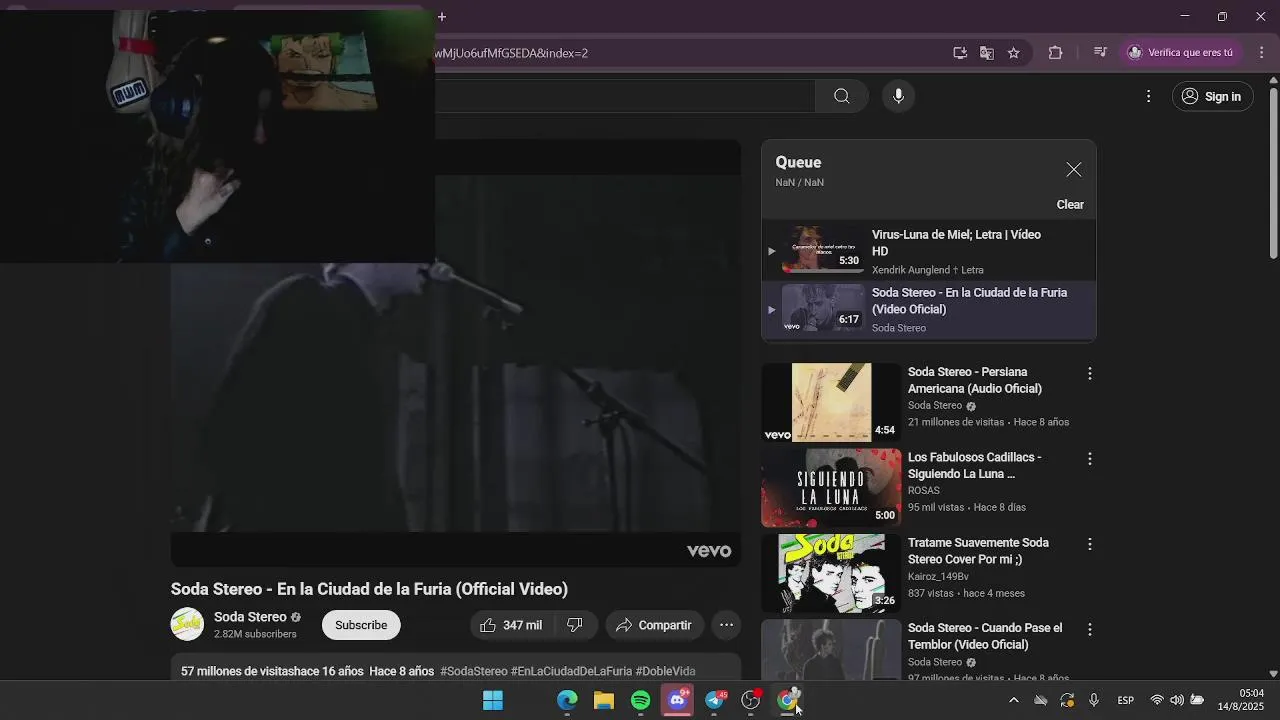Open Tratame Suavemente cover thumbnail
1280x720 pixels.
(x=831, y=573)
